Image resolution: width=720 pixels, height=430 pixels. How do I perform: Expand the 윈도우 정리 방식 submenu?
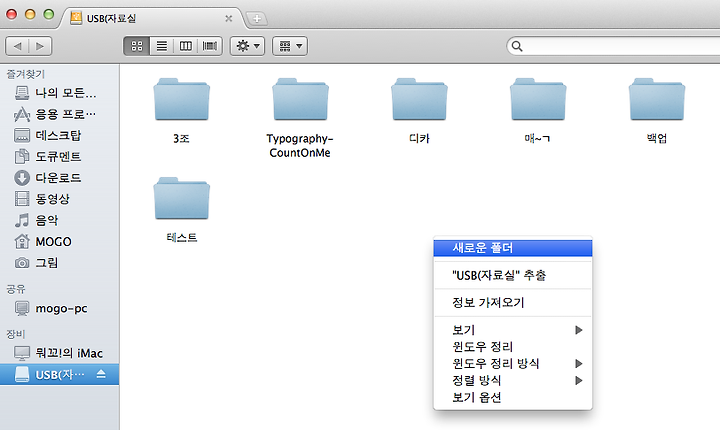(x=513, y=363)
